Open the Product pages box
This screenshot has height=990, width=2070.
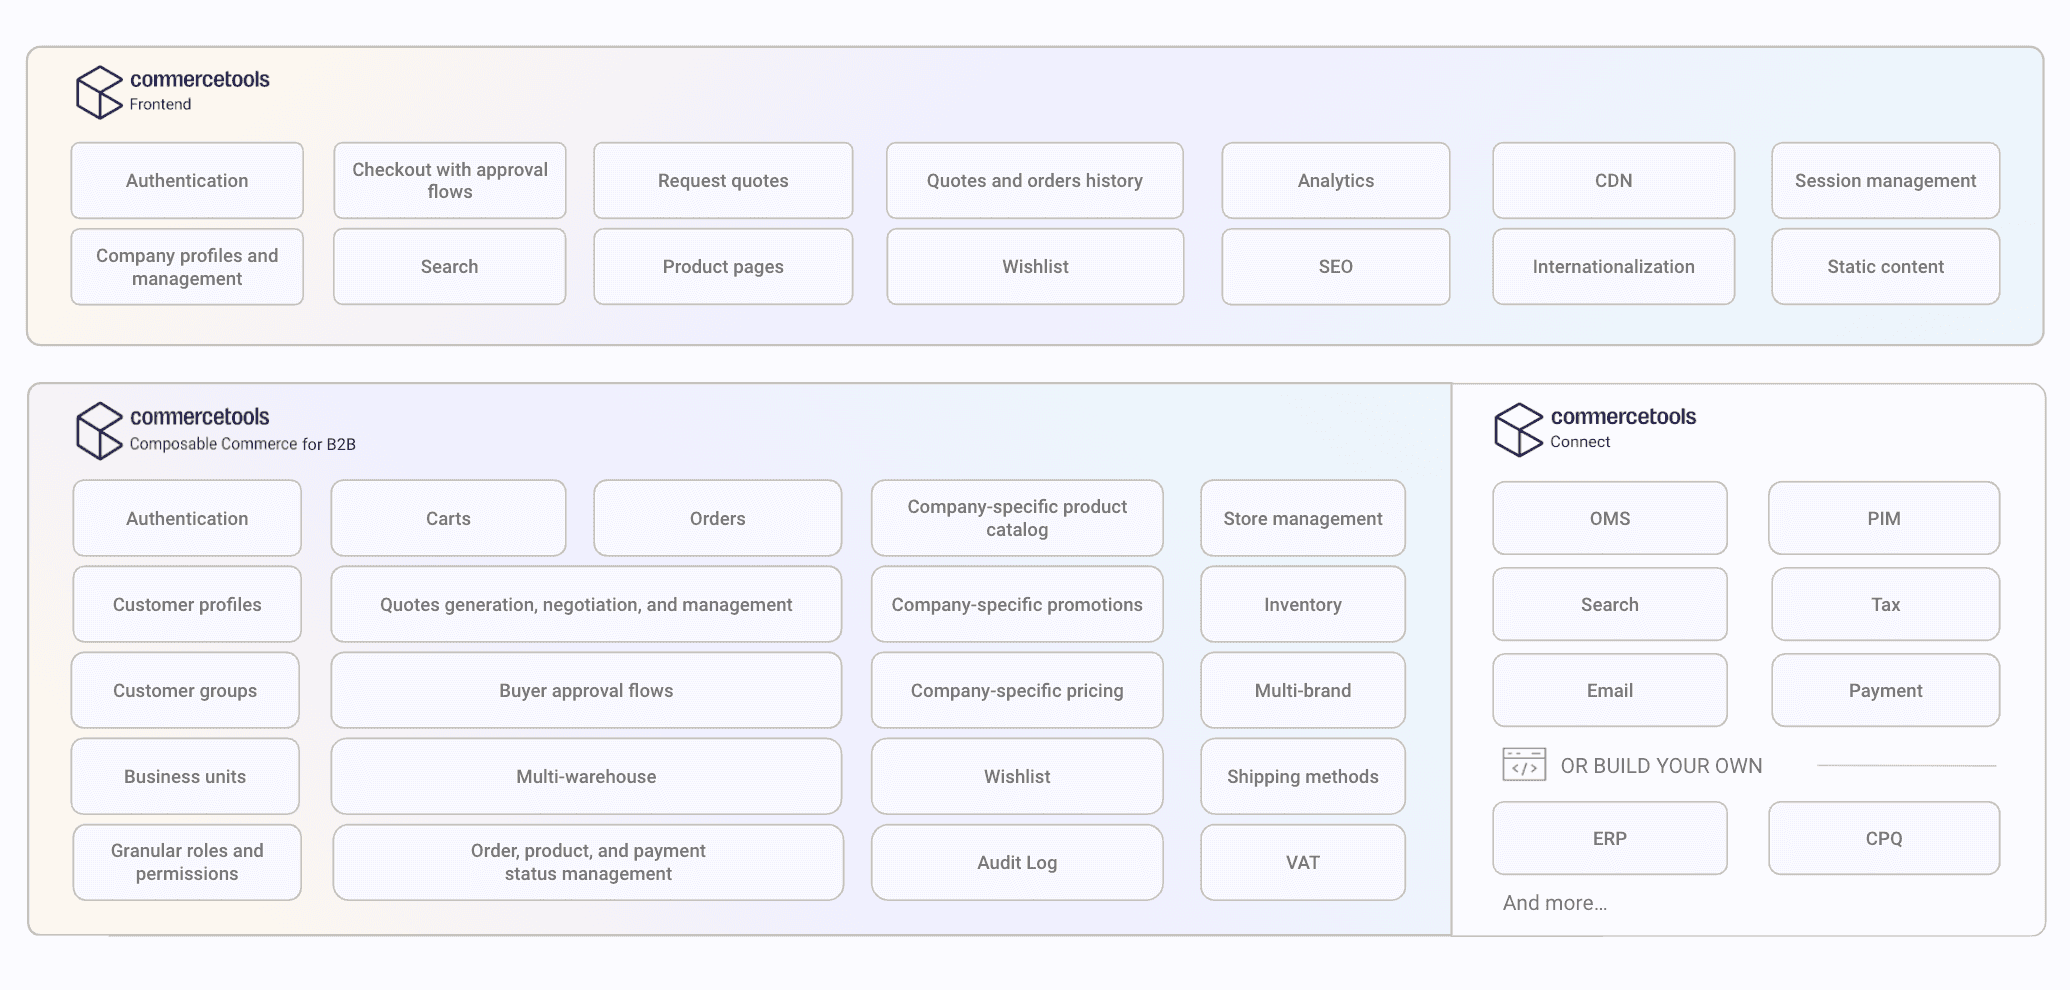723,267
